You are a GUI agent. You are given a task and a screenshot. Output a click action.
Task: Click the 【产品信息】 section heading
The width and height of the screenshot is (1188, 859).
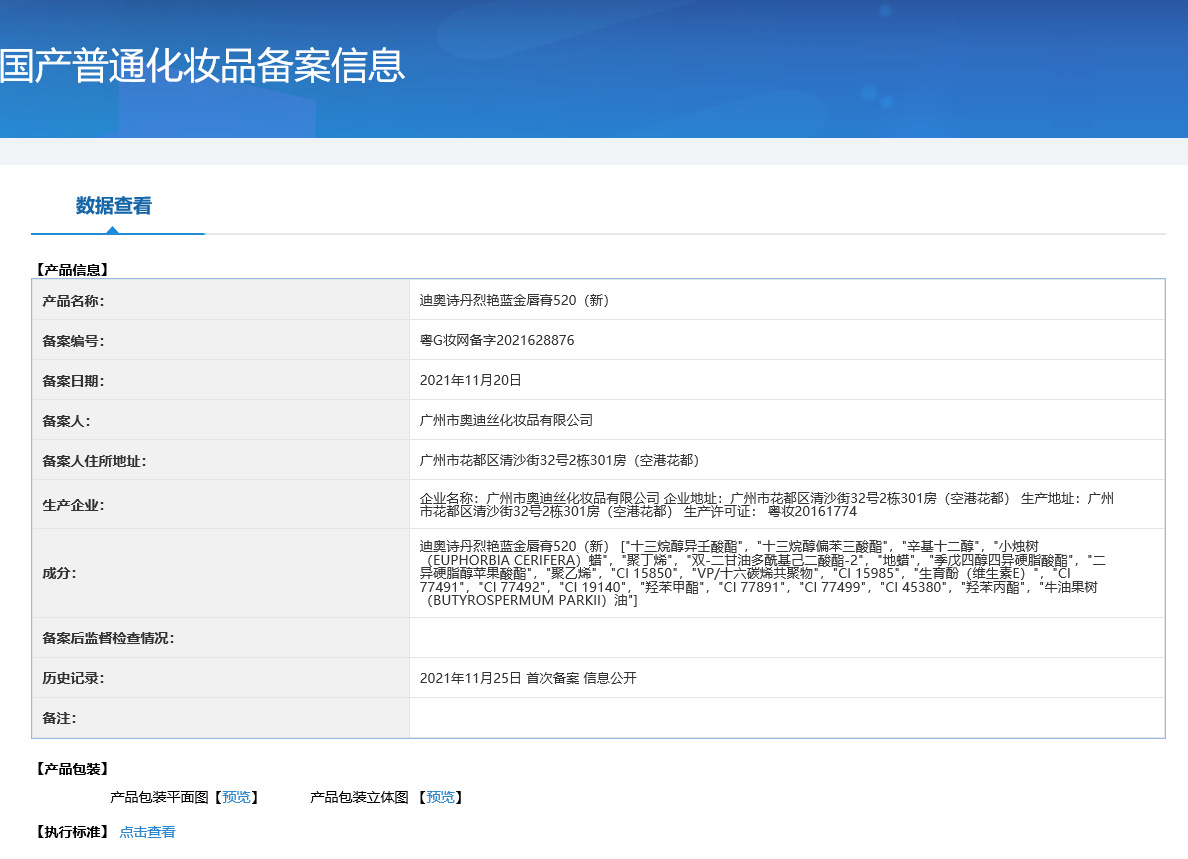(x=73, y=270)
